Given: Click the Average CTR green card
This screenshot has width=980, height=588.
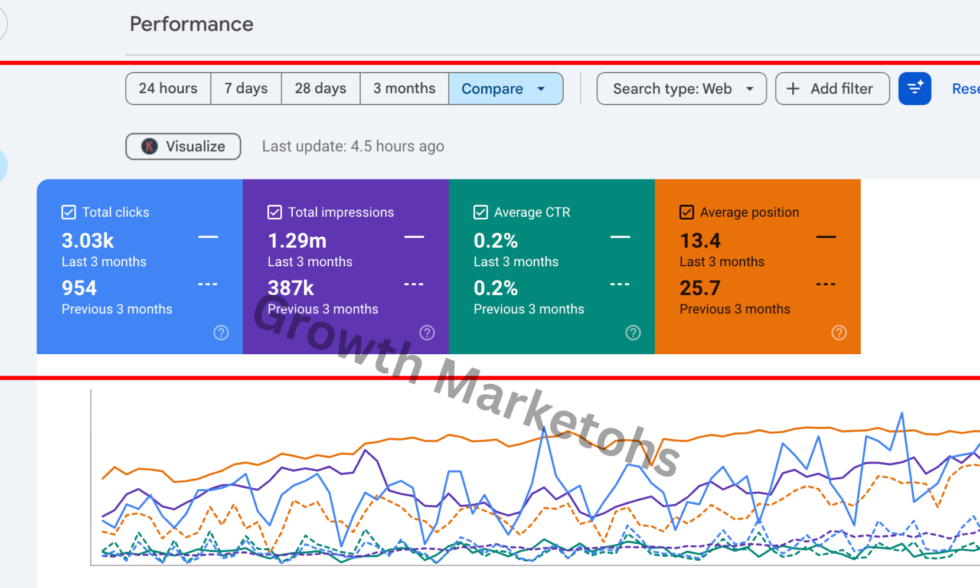Looking at the screenshot, I should tap(552, 267).
